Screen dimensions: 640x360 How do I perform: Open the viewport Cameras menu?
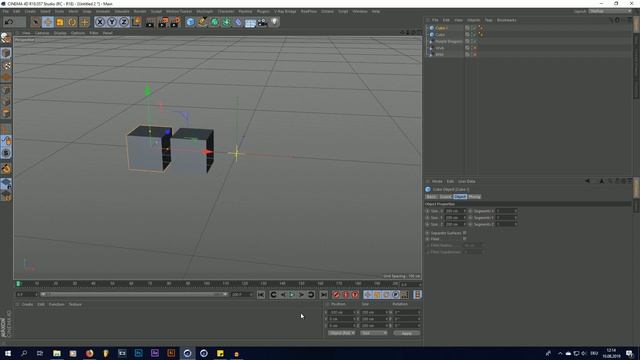(x=42, y=33)
